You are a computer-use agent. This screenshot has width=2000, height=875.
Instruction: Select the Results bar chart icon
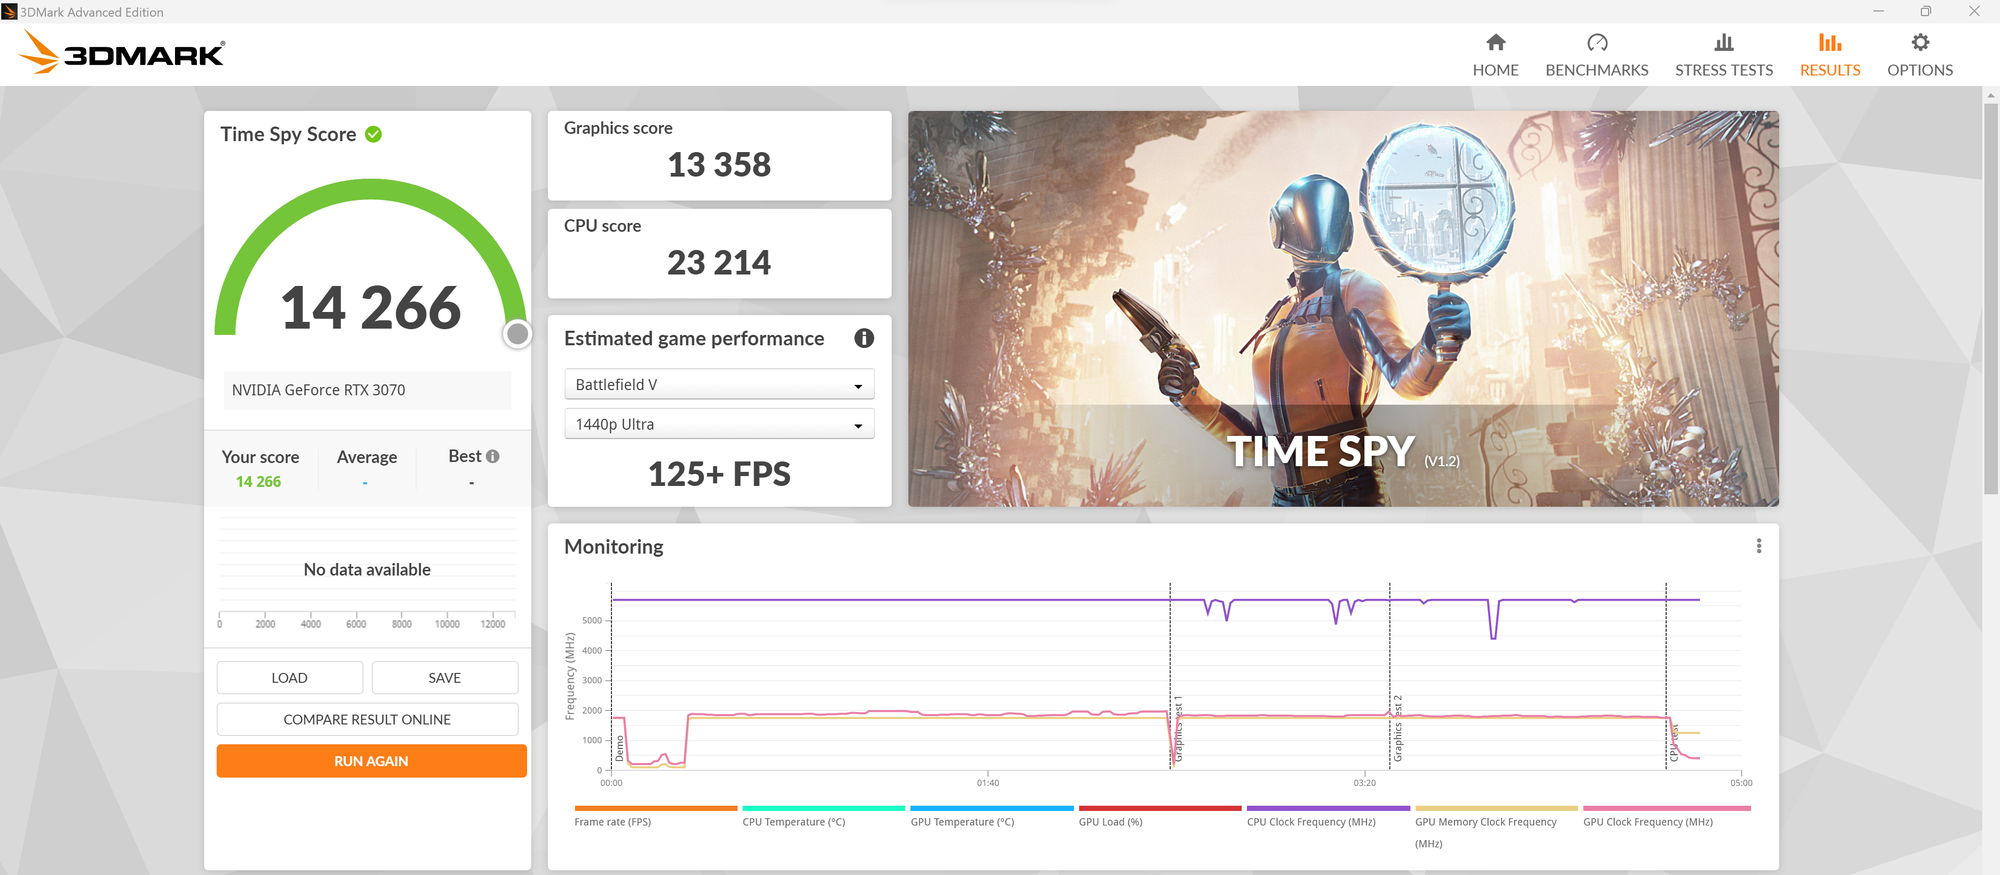tap(1830, 42)
